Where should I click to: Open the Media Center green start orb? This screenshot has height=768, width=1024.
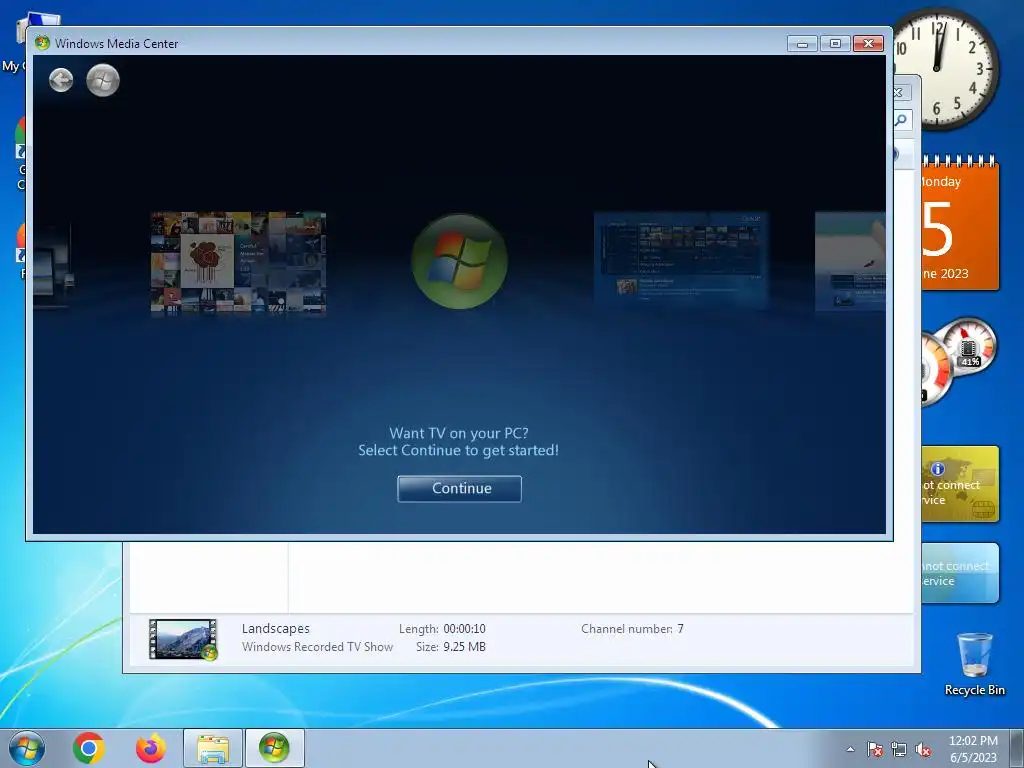point(103,80)
